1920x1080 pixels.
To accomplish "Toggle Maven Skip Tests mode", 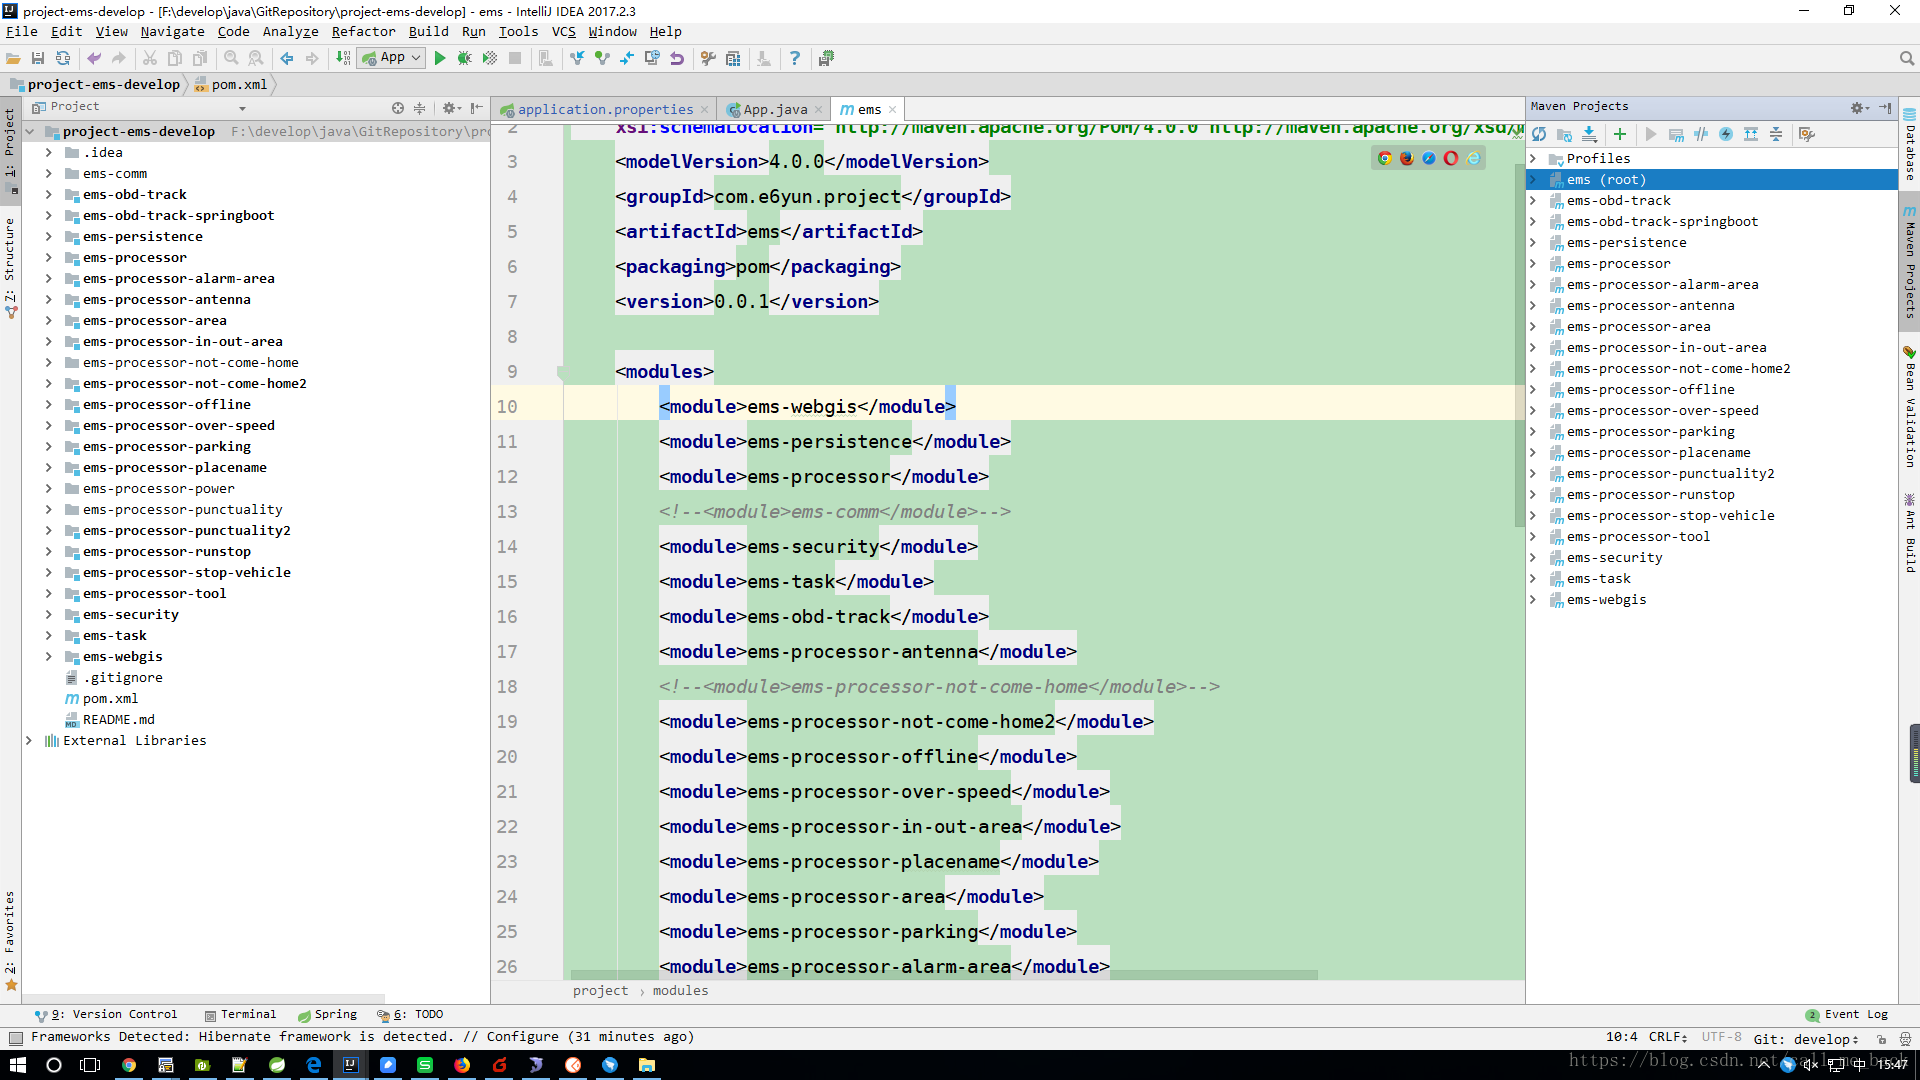I will [1726, 134].
